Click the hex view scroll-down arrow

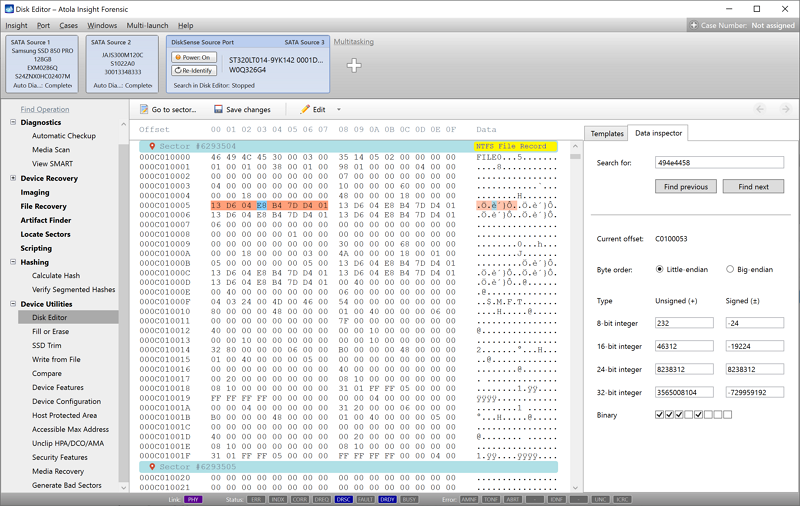click(x=575, y=488)
